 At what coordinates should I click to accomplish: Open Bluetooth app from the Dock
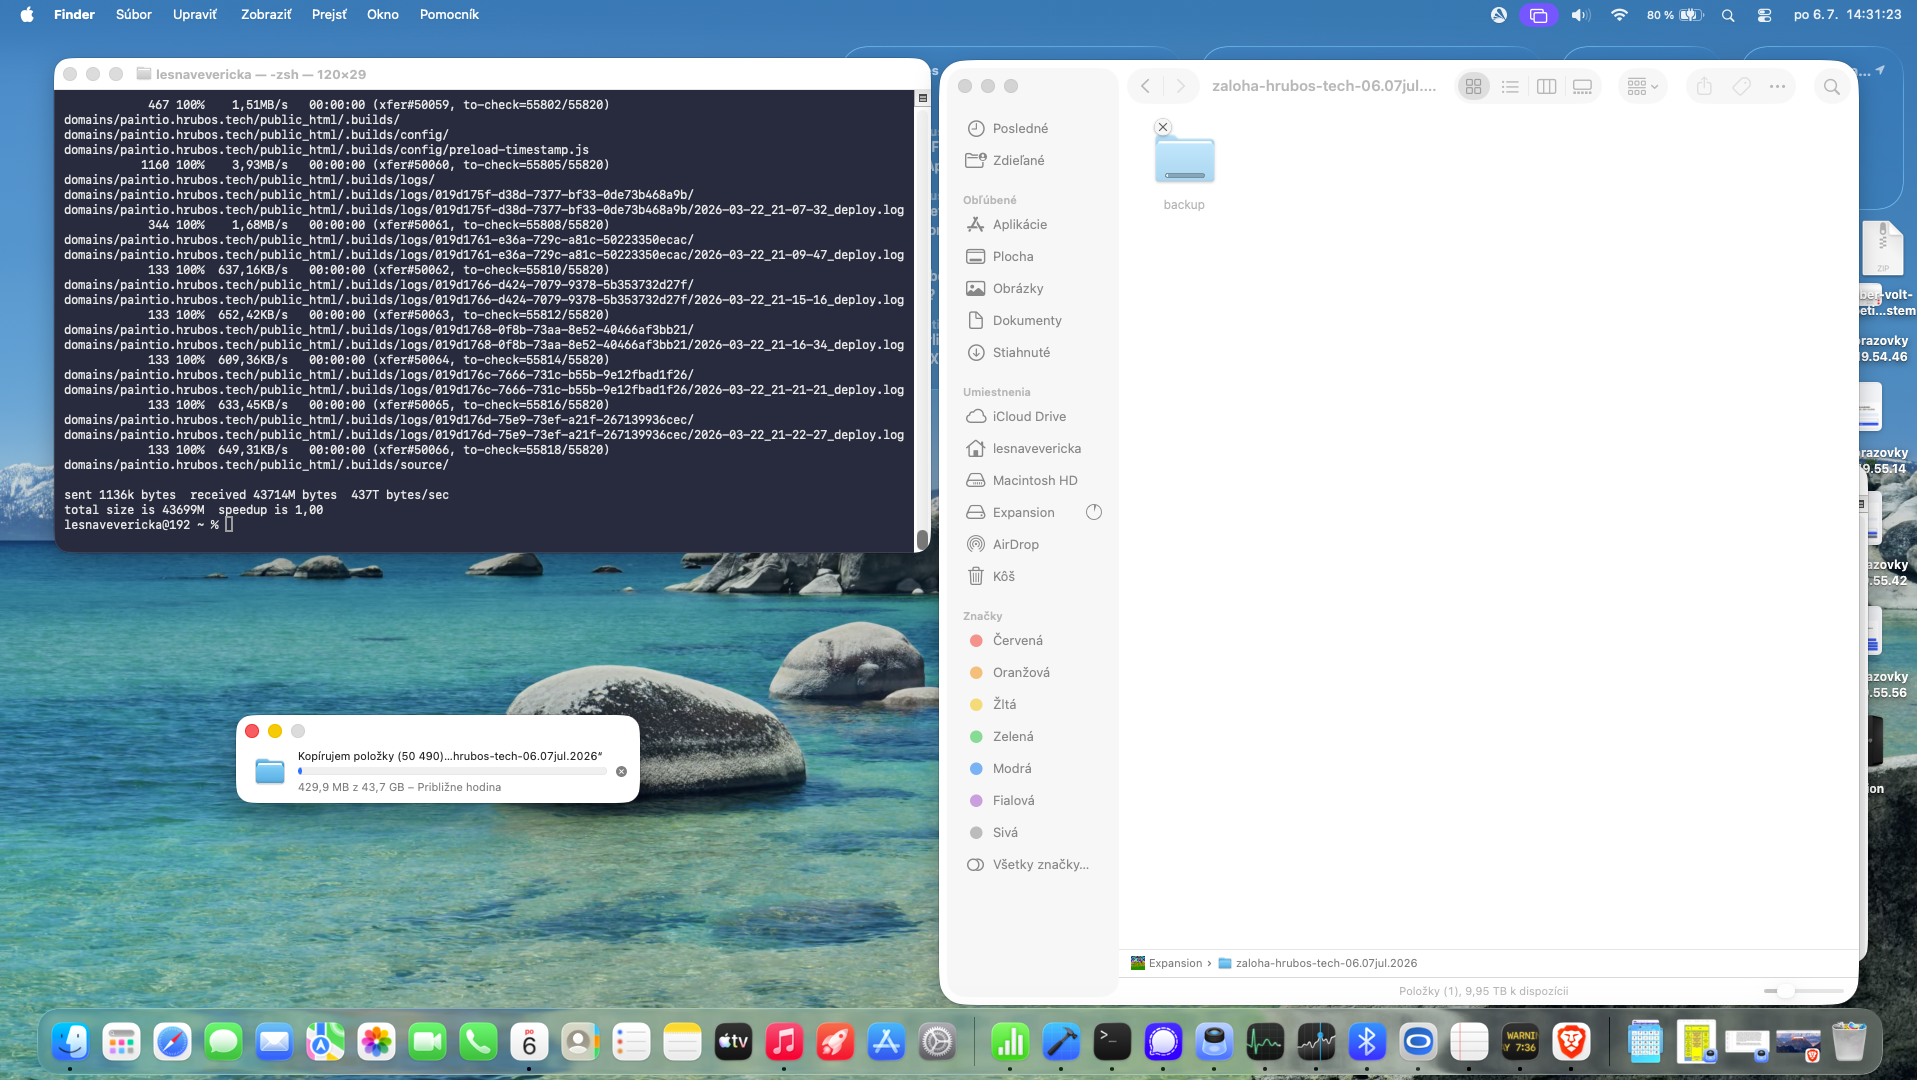(1367, 1043)
